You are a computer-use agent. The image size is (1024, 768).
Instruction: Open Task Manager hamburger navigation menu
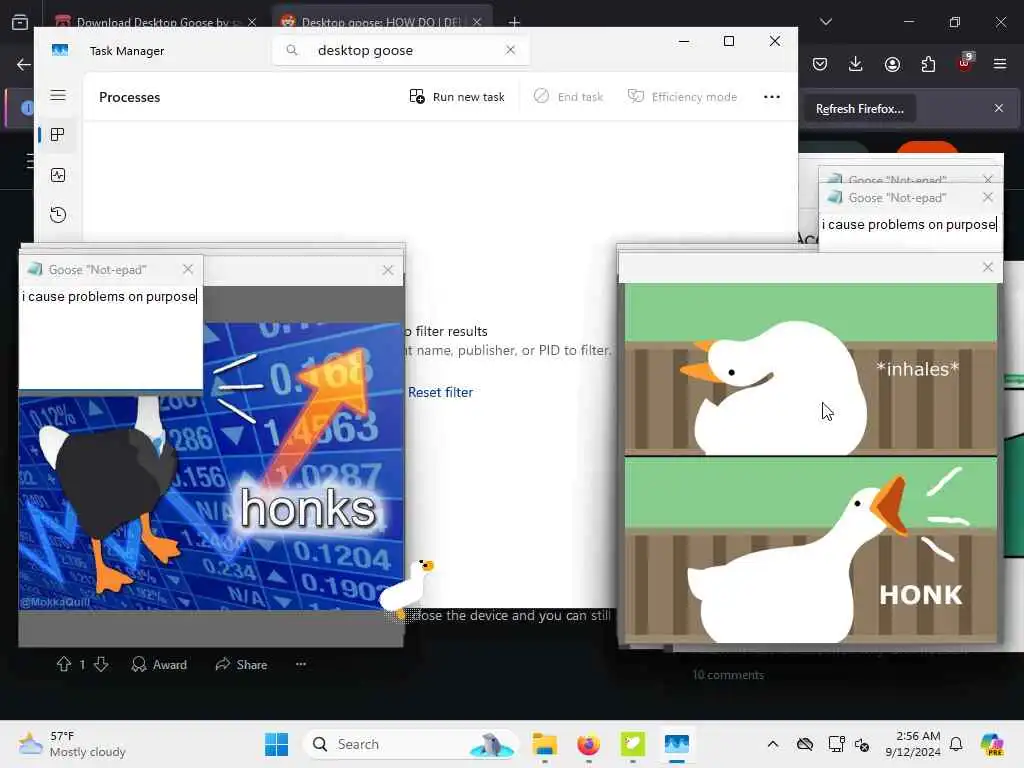click(57, 95)
